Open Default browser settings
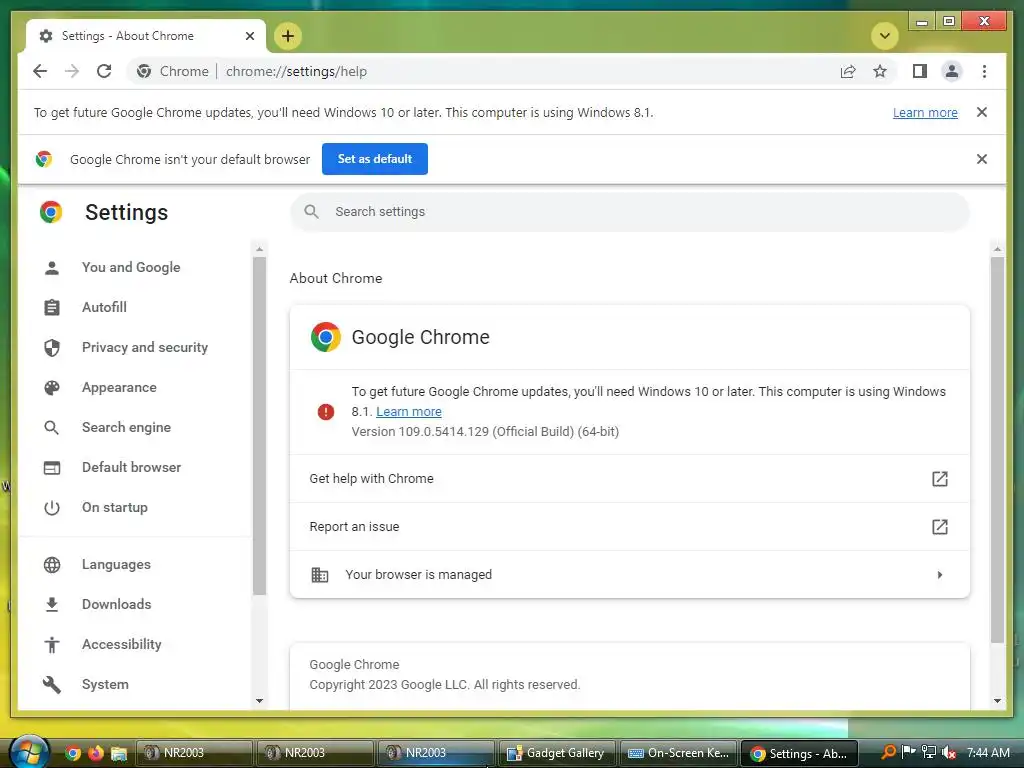This screenshot has height=768, width=1024. coord(131,467)
